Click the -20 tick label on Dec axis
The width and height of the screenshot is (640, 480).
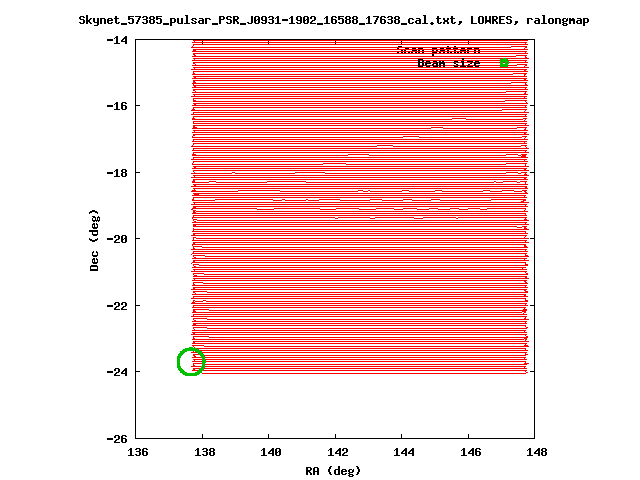[117, 239]
